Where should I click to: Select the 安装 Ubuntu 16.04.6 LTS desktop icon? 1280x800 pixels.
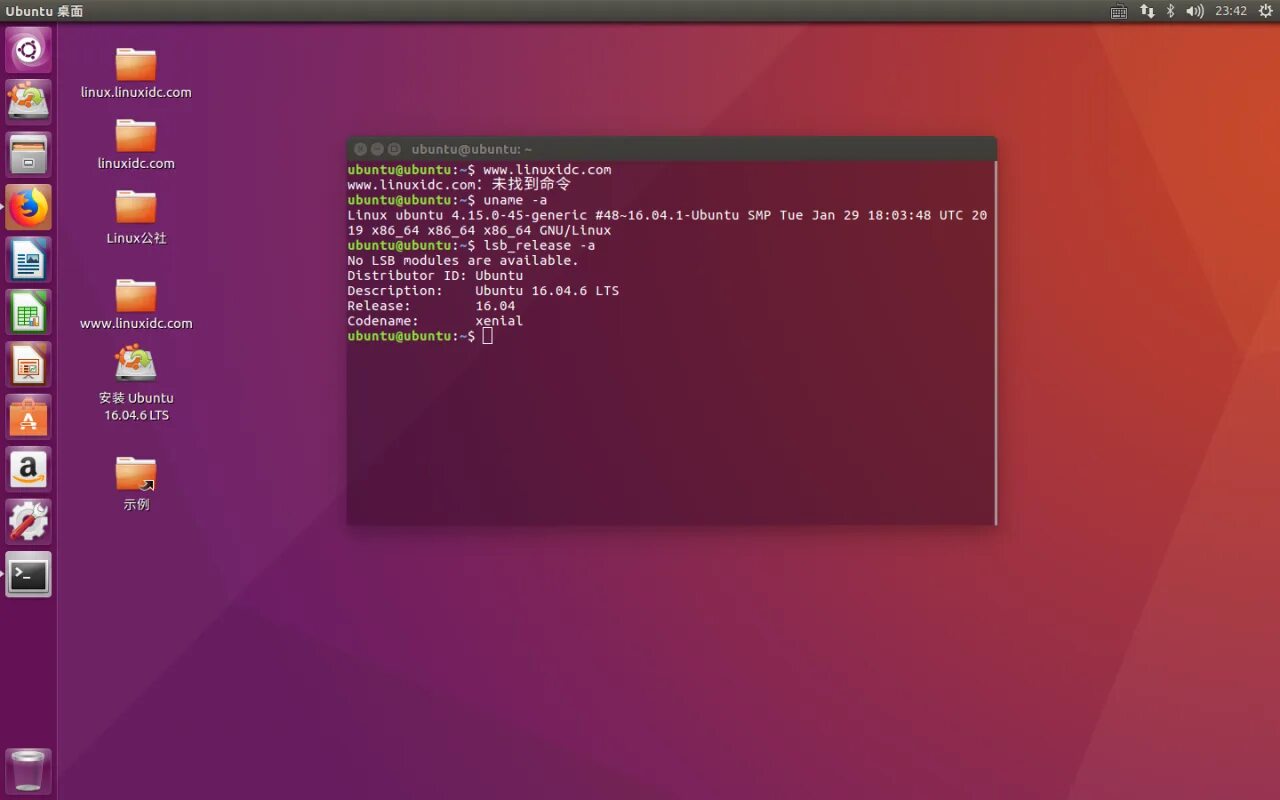point(136,383)
